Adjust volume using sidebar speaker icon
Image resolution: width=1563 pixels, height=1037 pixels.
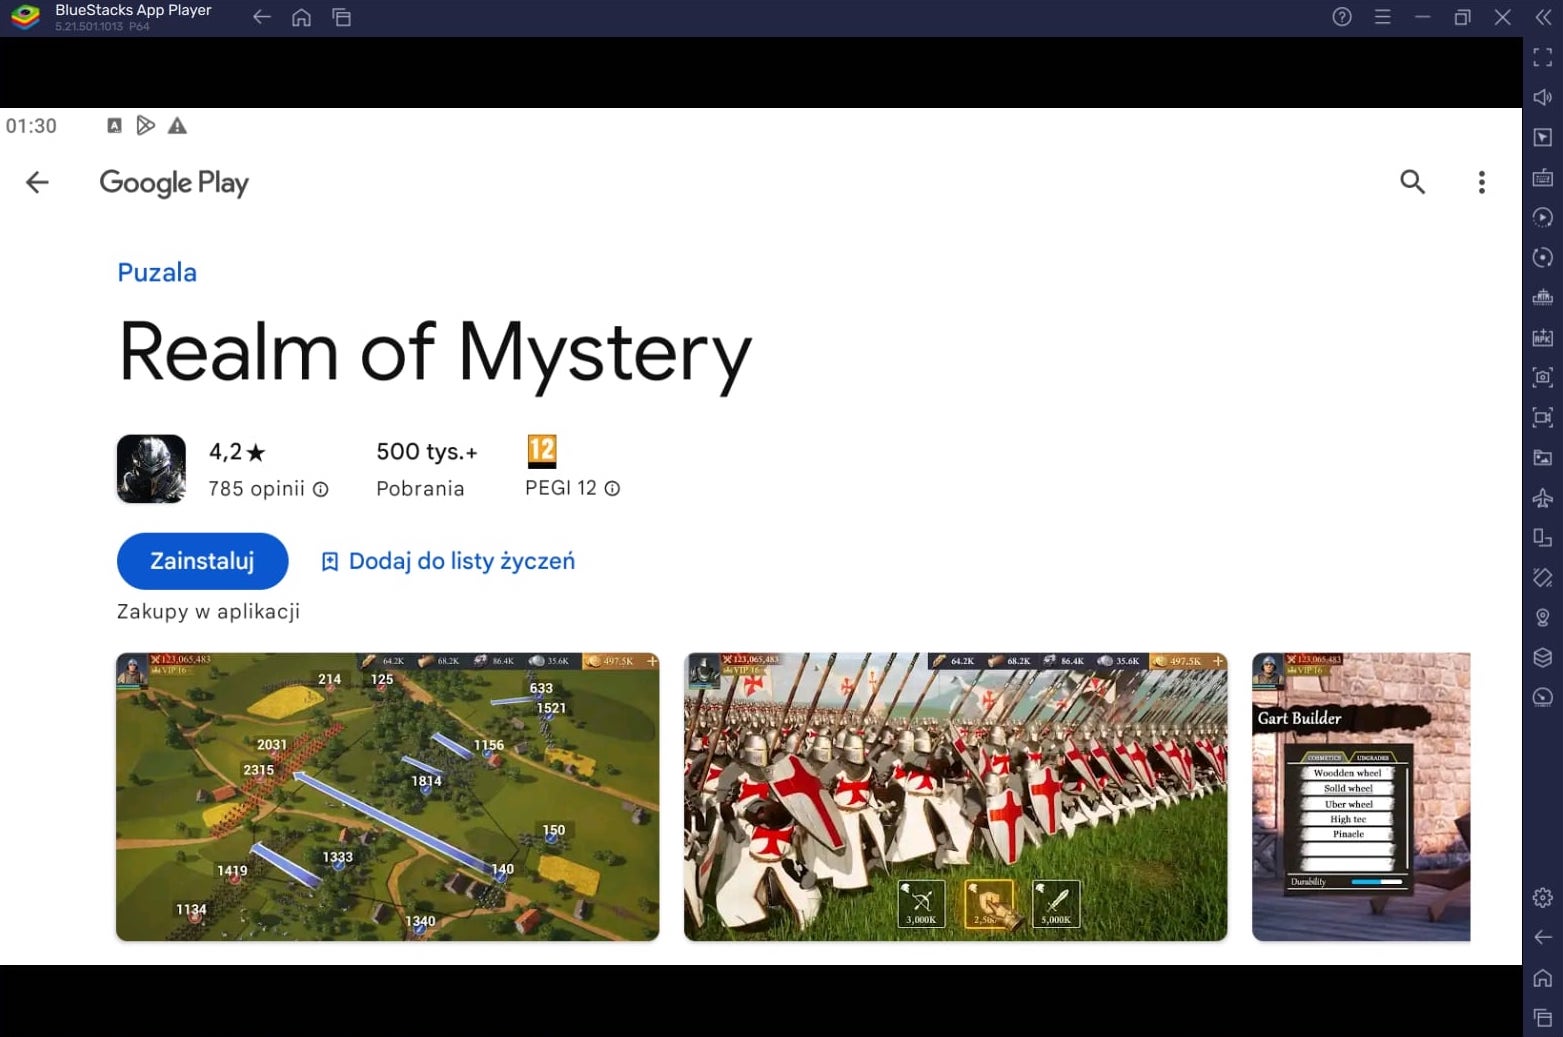point(1542,97)
